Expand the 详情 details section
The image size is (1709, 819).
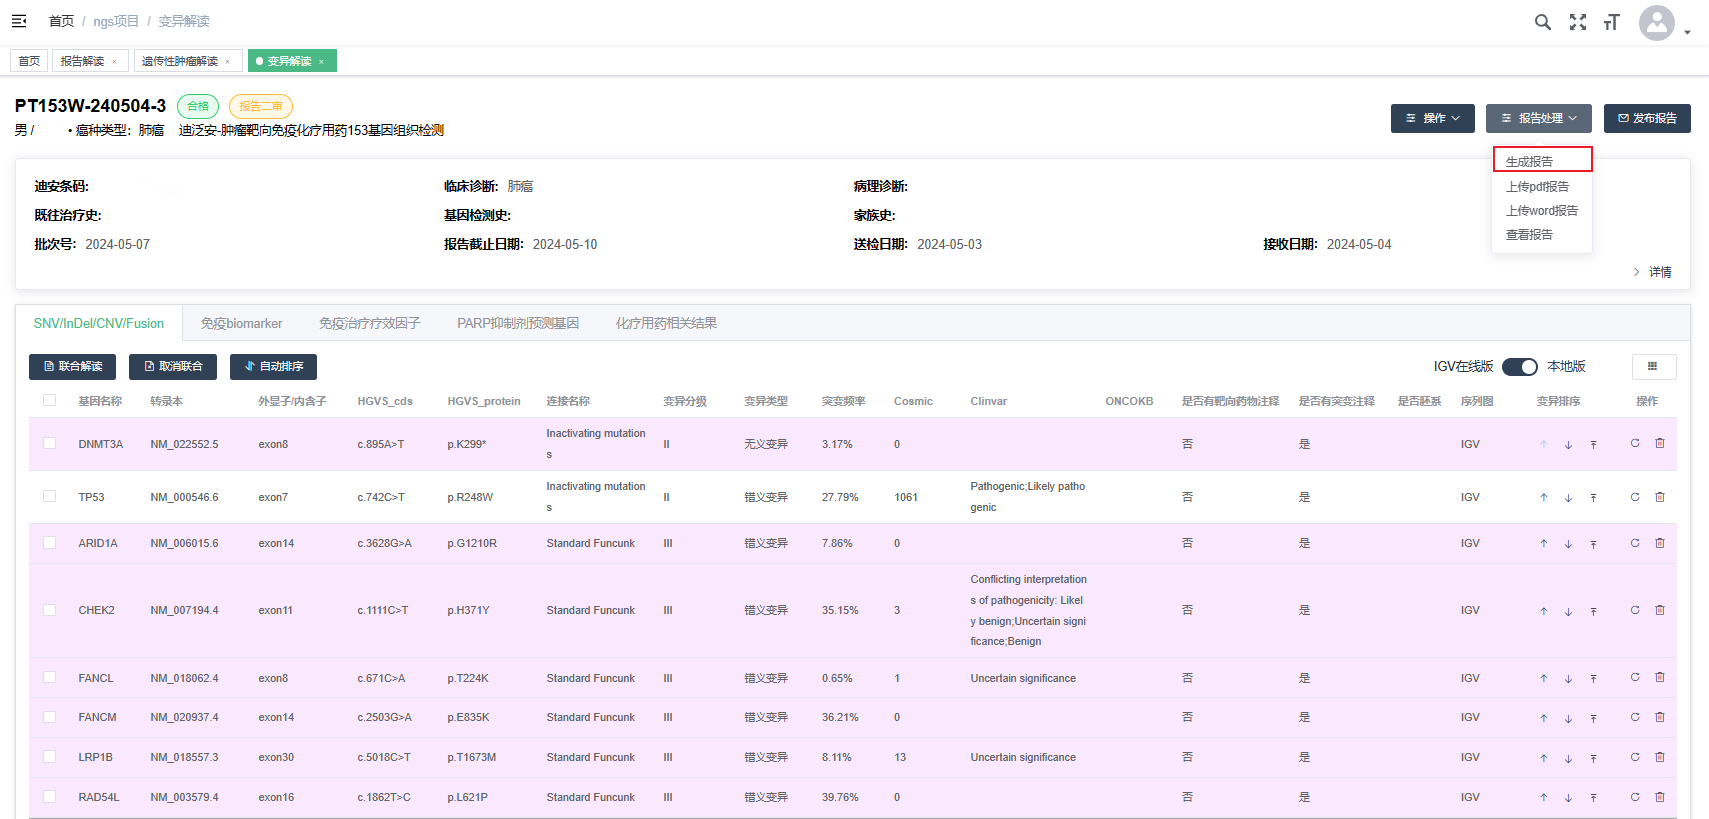[x=1652, y=272]
